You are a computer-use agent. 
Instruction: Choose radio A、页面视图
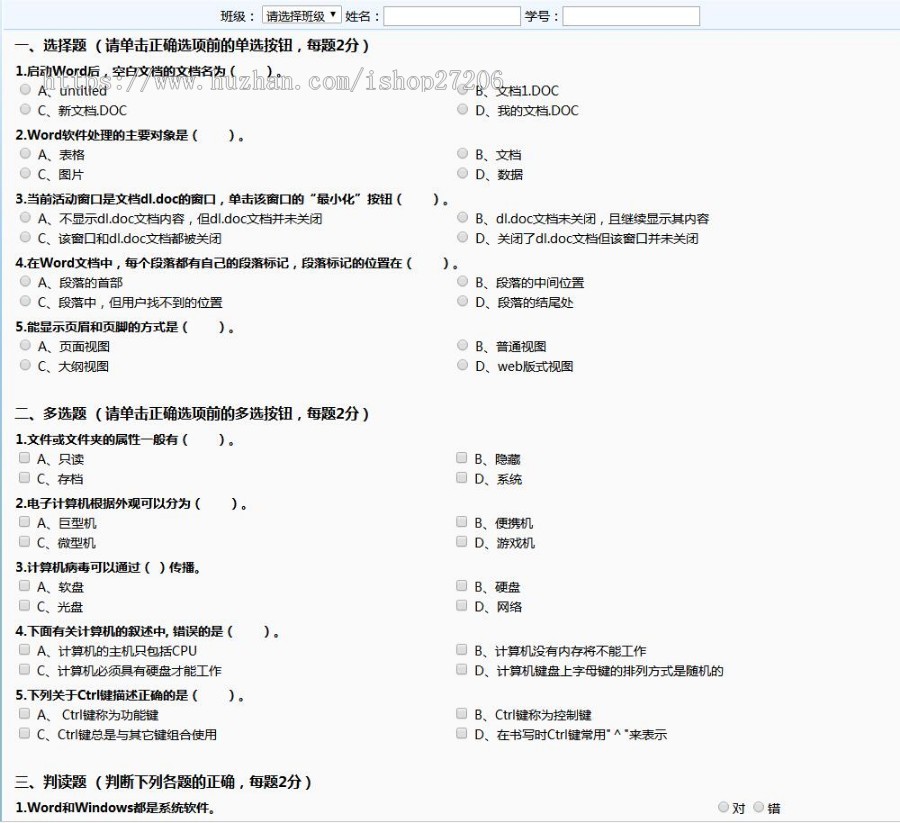coord(25,345)
